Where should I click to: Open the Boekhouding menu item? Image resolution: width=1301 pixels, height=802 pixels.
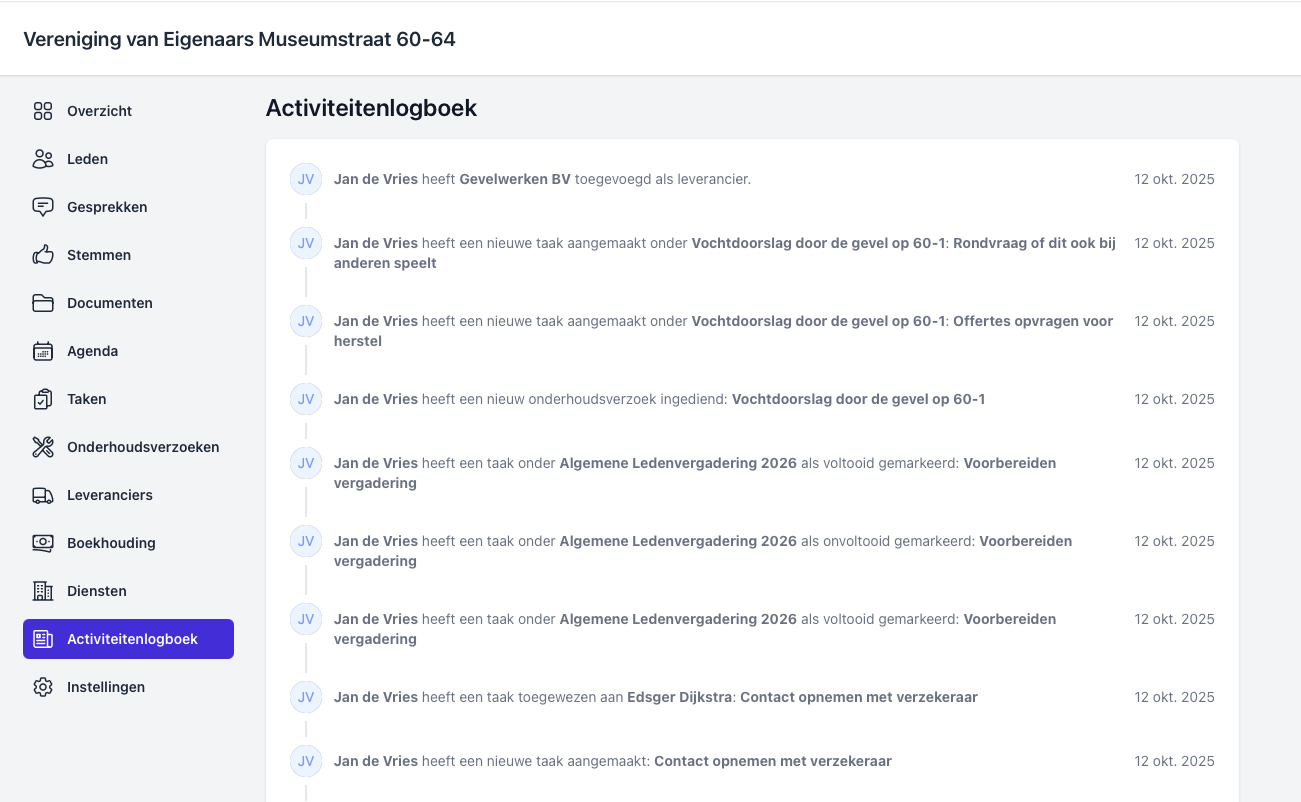(x=111, y=543)
